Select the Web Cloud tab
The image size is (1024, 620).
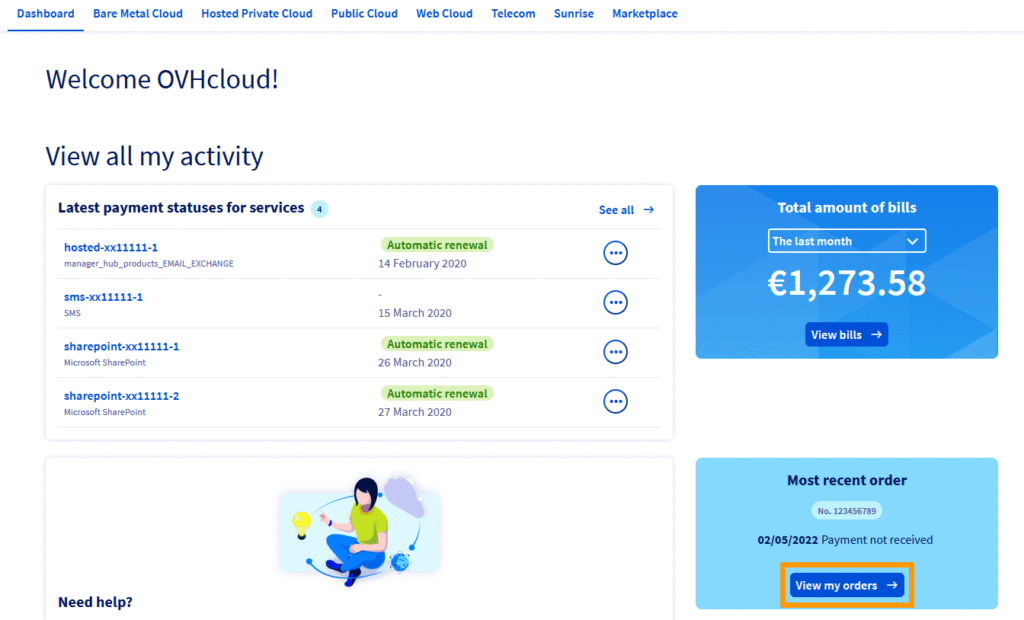point(444,14)
